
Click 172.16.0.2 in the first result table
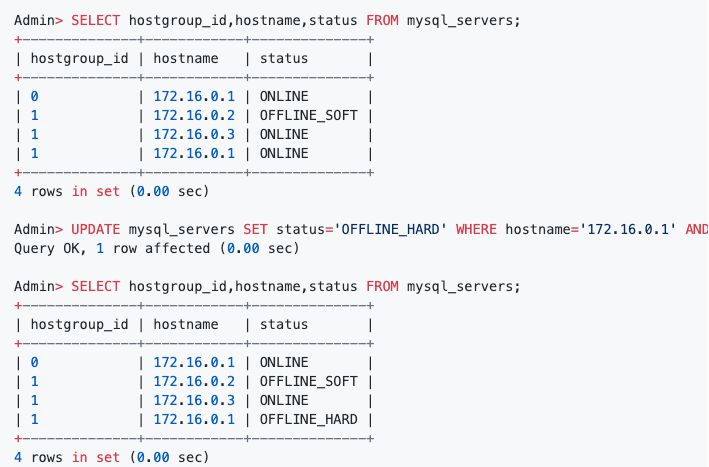coord(194,115)
